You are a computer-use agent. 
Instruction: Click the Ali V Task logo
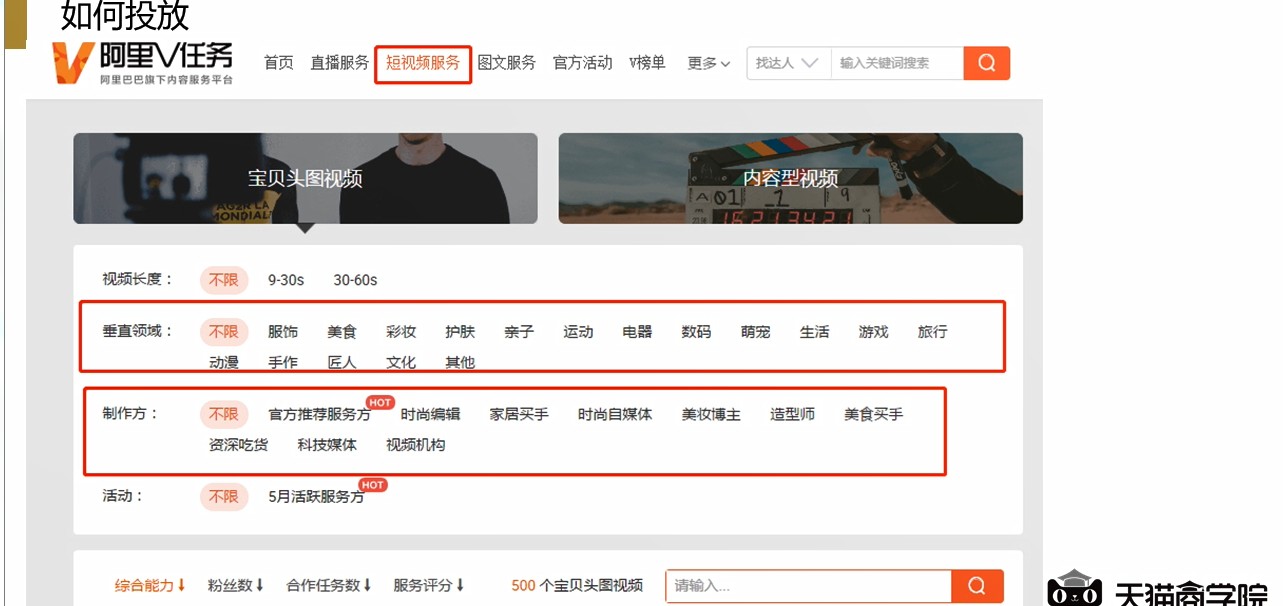143,62
